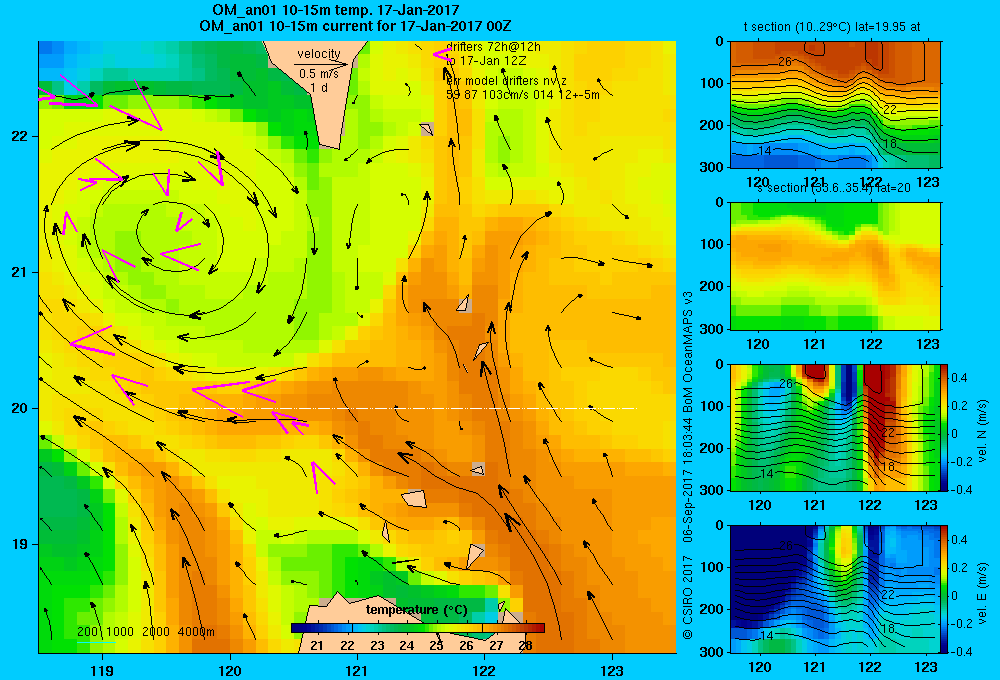Click the '14' contour label in t section

[x=765, y=151]
